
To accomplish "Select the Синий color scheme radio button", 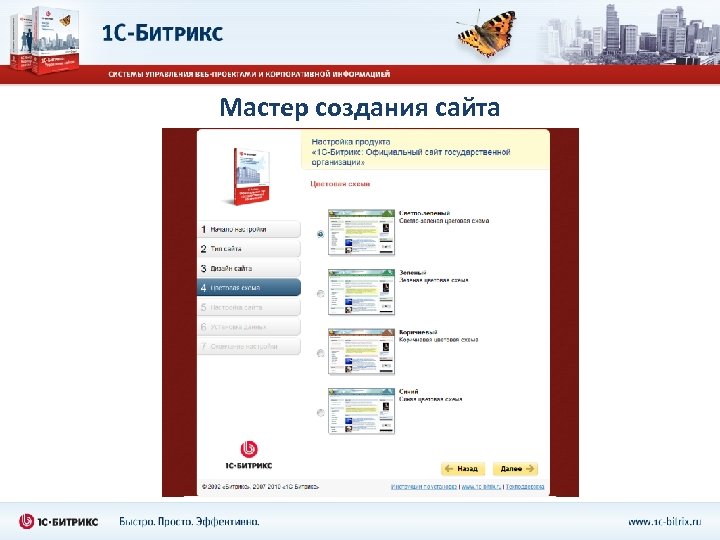I will click(321, 413).
